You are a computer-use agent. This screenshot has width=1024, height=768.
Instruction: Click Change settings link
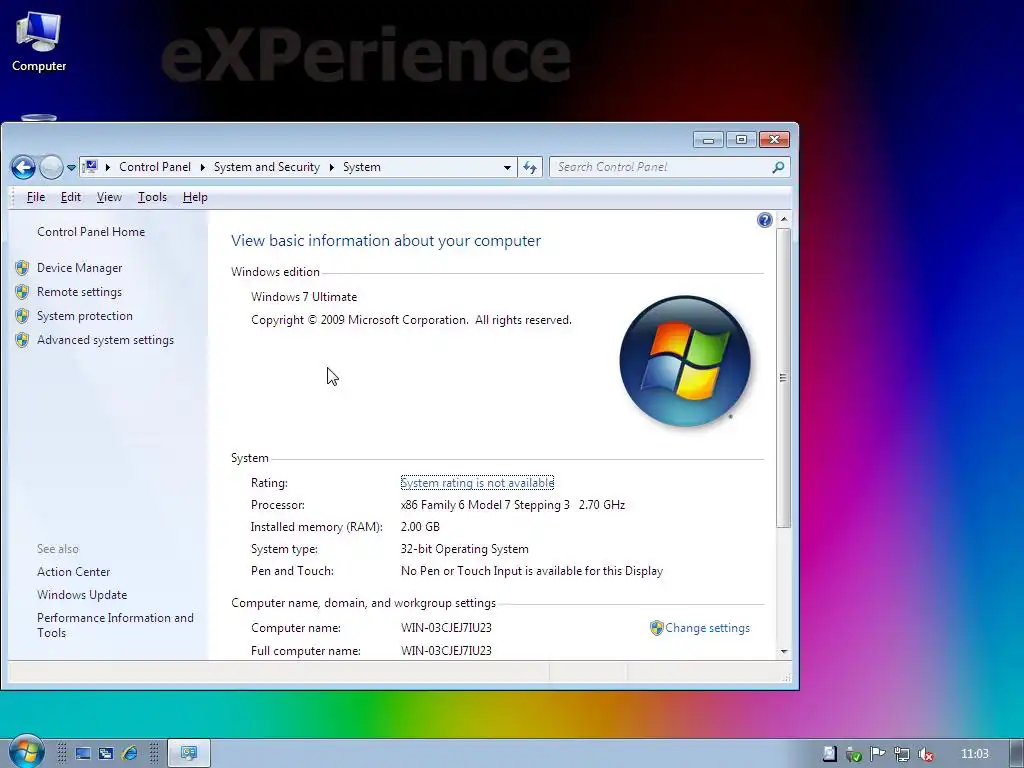point(707,628)
